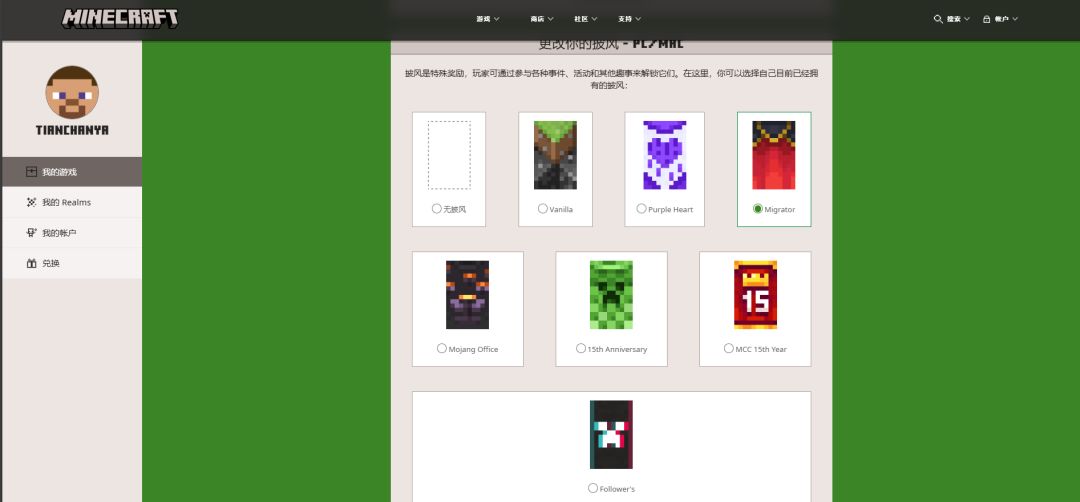Click the Minecraft logo in header

(120, 19)
